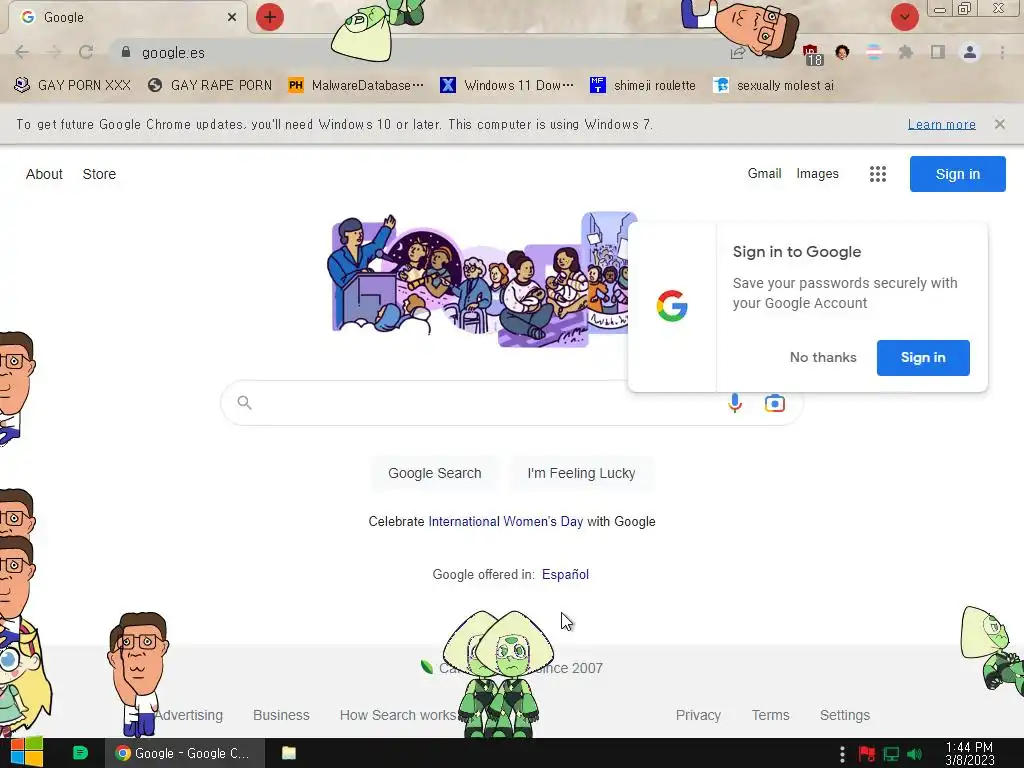
Task: Click the I'm Feeling Lucky button
Action: pos(581,473)
